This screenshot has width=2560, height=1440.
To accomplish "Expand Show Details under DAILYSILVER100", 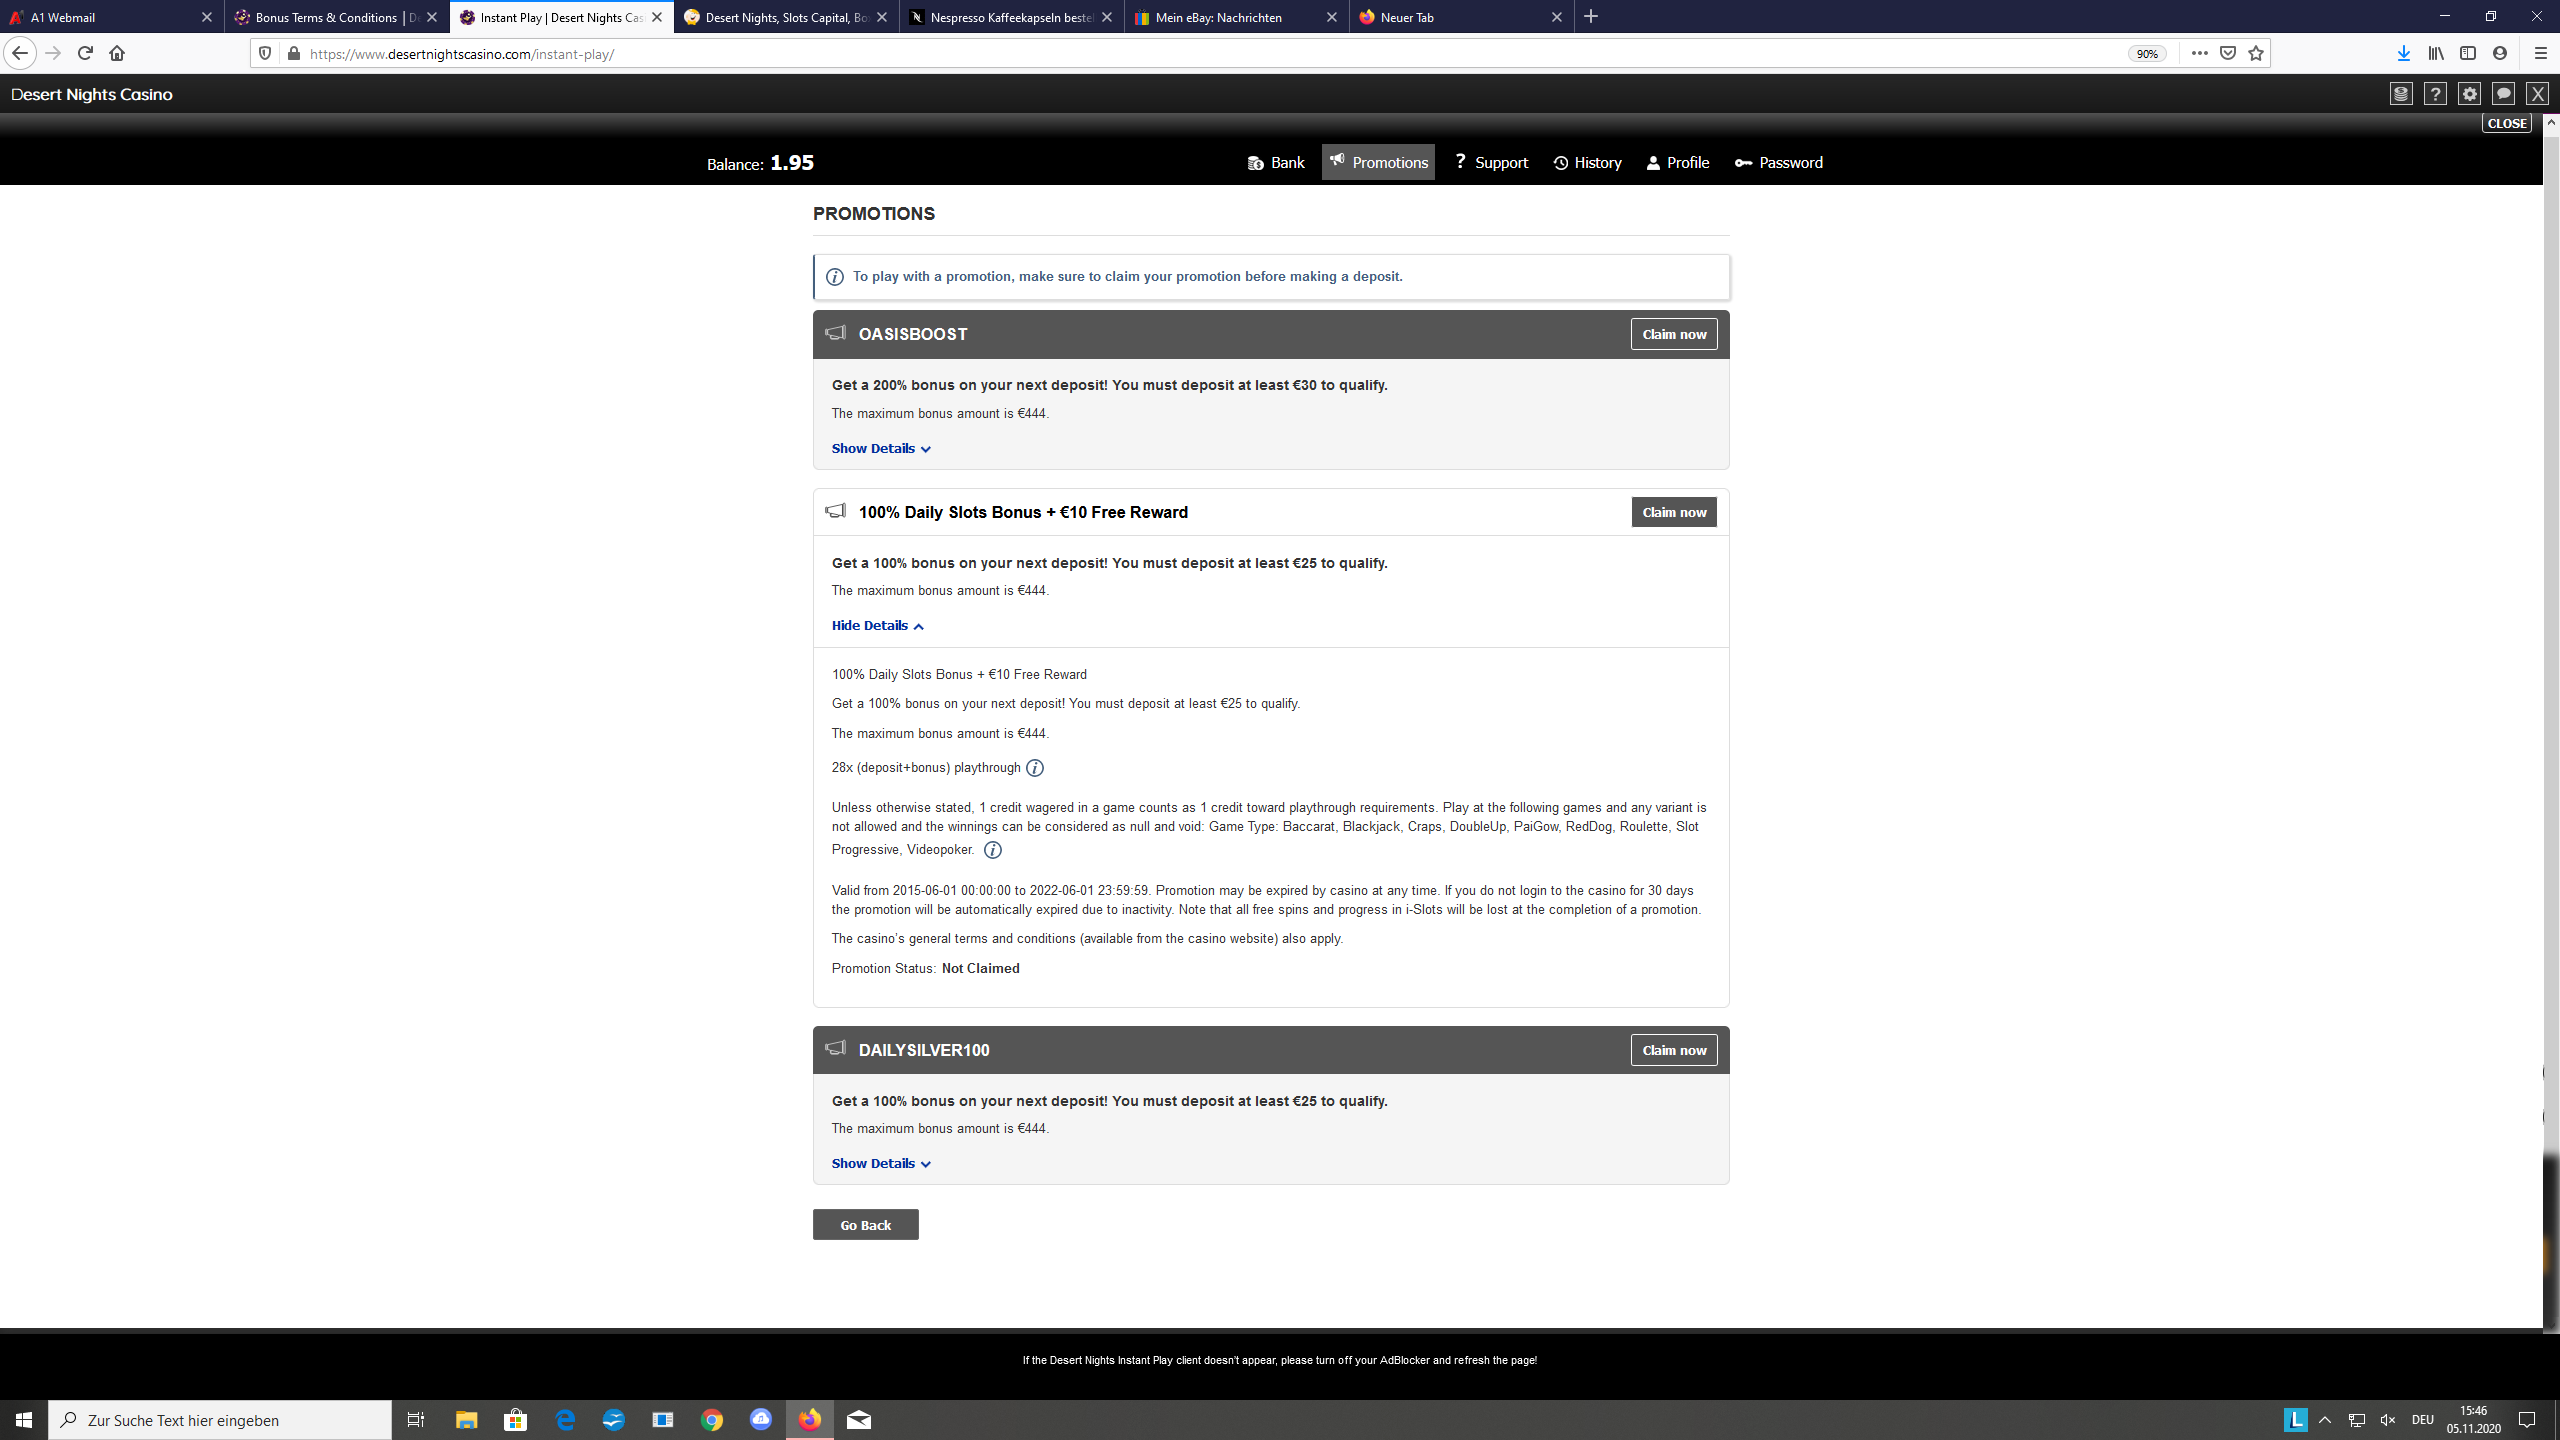I will click(881, 1164).
